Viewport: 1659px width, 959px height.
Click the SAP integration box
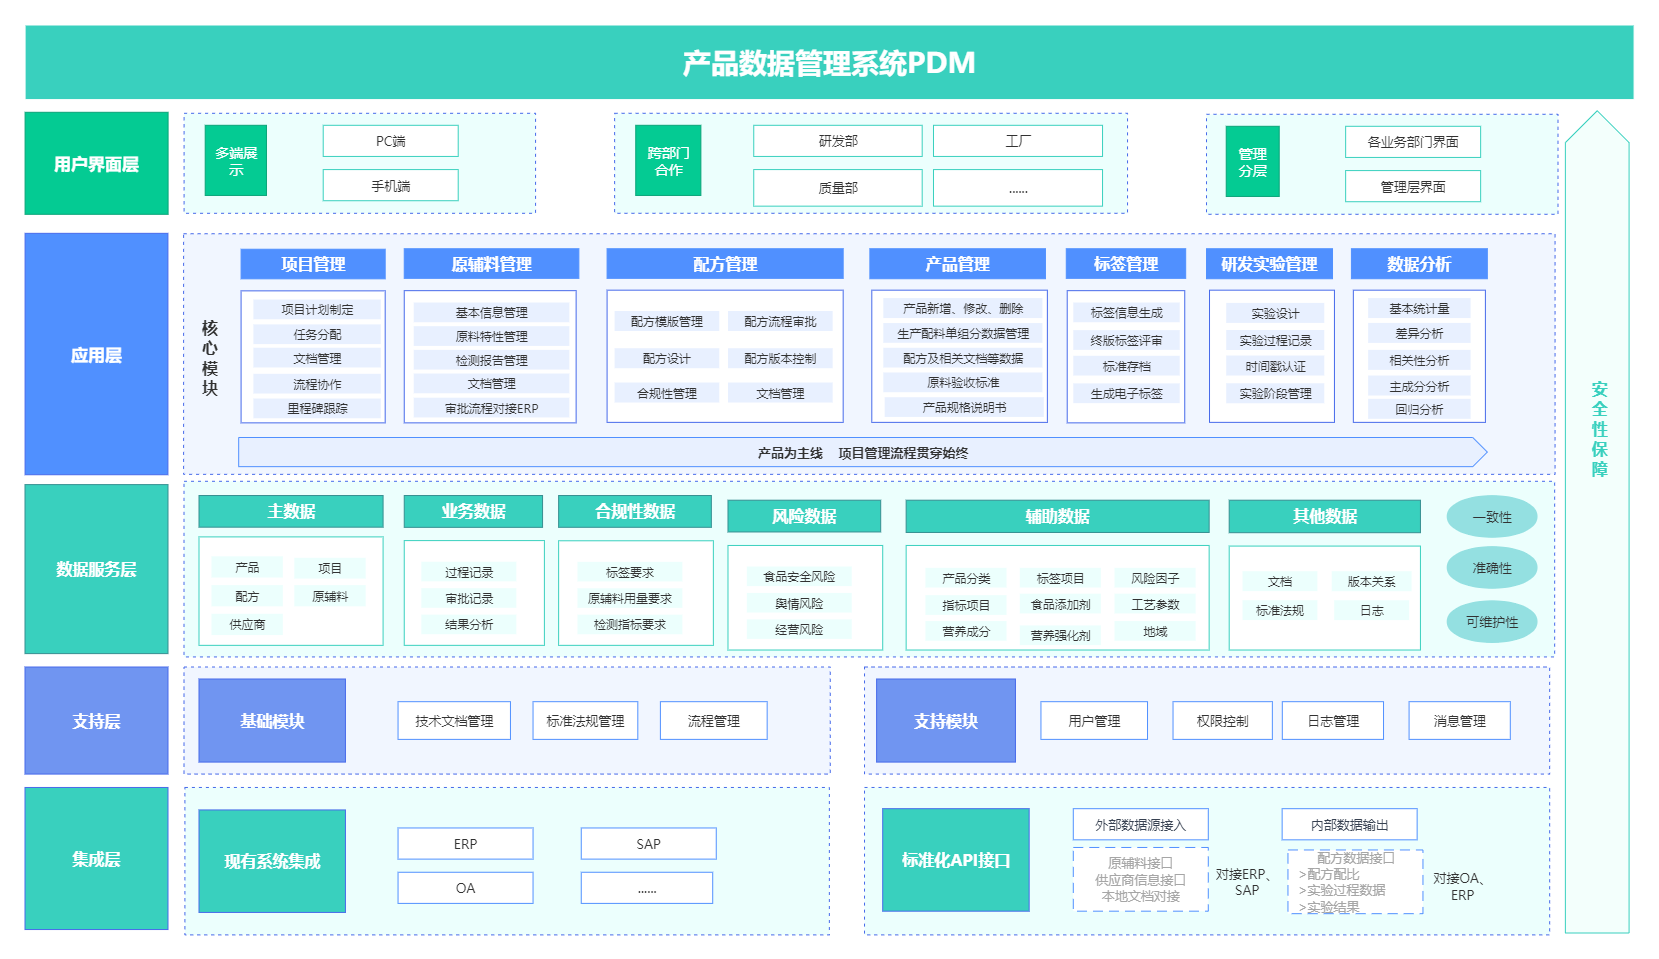(x=648, y=844)
